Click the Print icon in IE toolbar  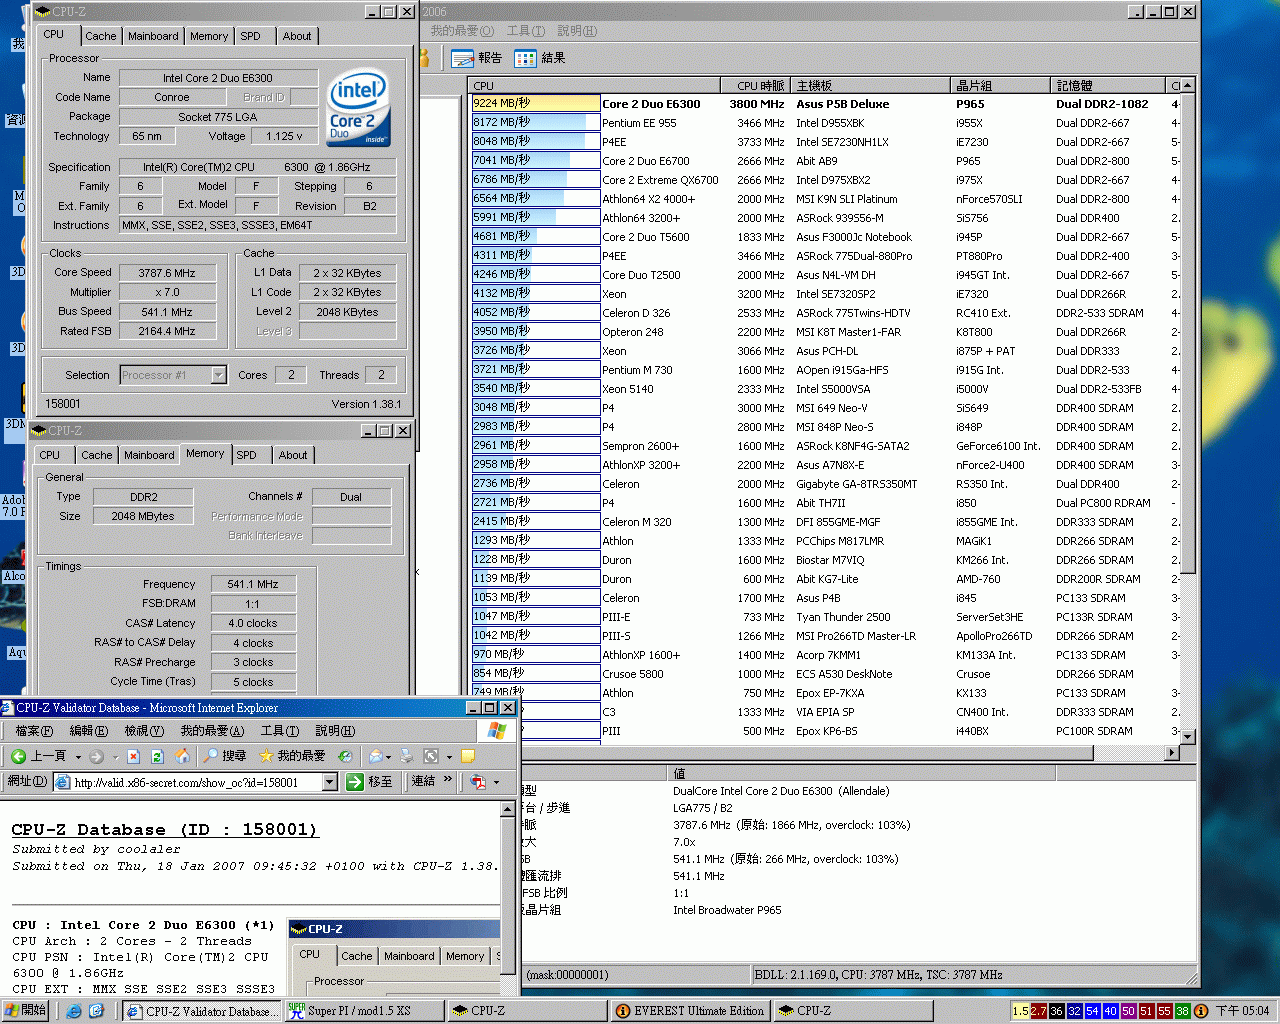407,756
